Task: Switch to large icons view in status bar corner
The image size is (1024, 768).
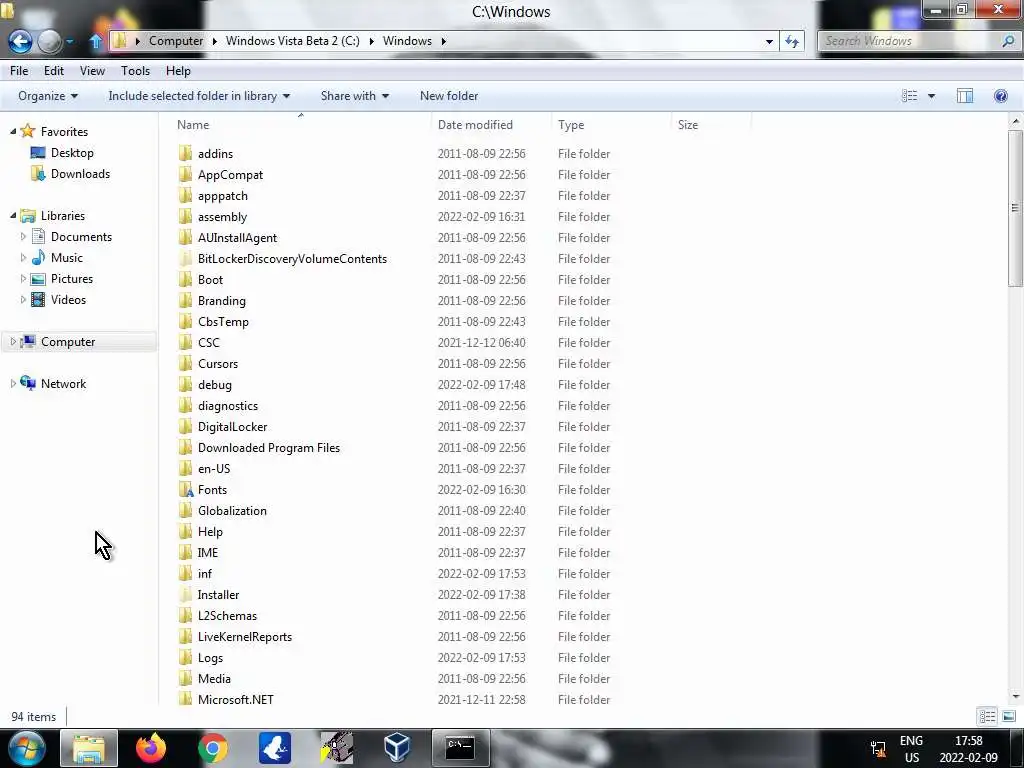Action: pyautogui.click(x=1008, y=717)
